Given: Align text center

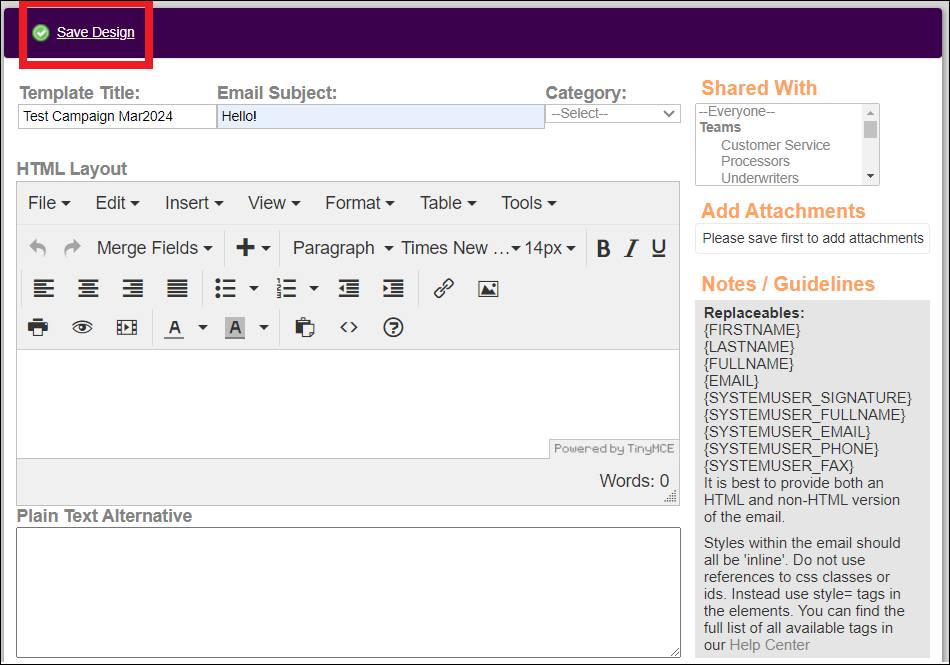Looking at the screenshot, I should click(x=88, y=288).
